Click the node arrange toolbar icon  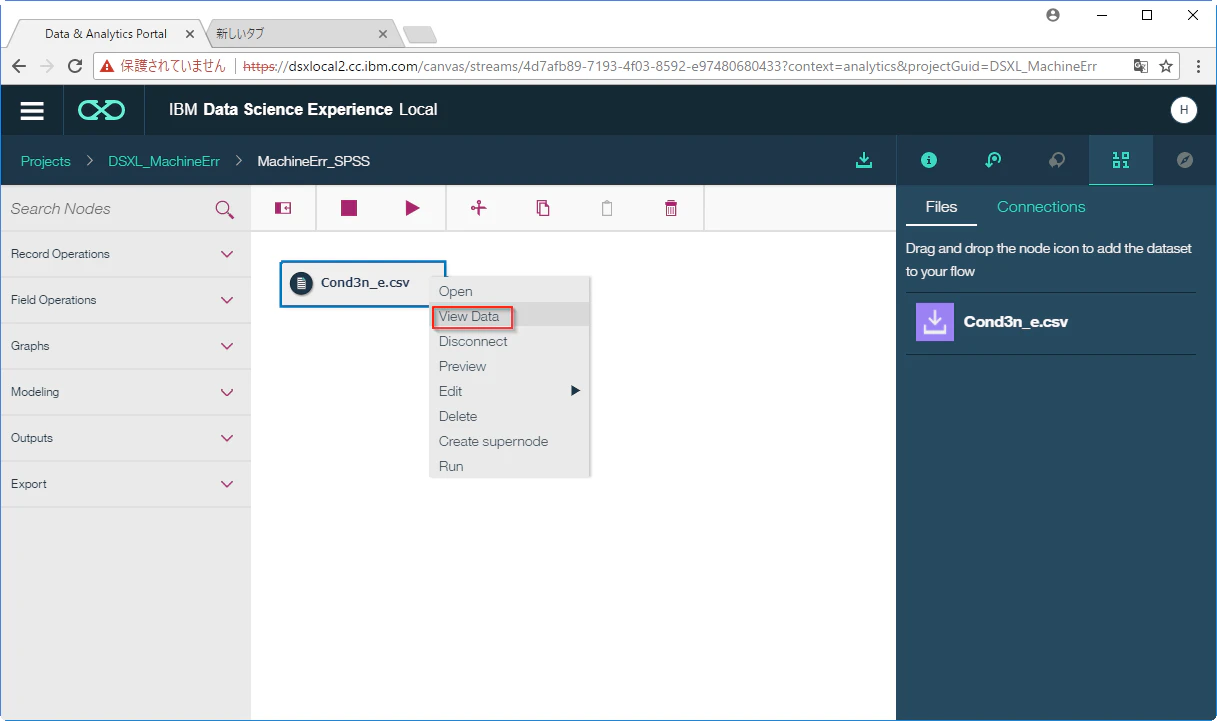click(x=478, y=208)
